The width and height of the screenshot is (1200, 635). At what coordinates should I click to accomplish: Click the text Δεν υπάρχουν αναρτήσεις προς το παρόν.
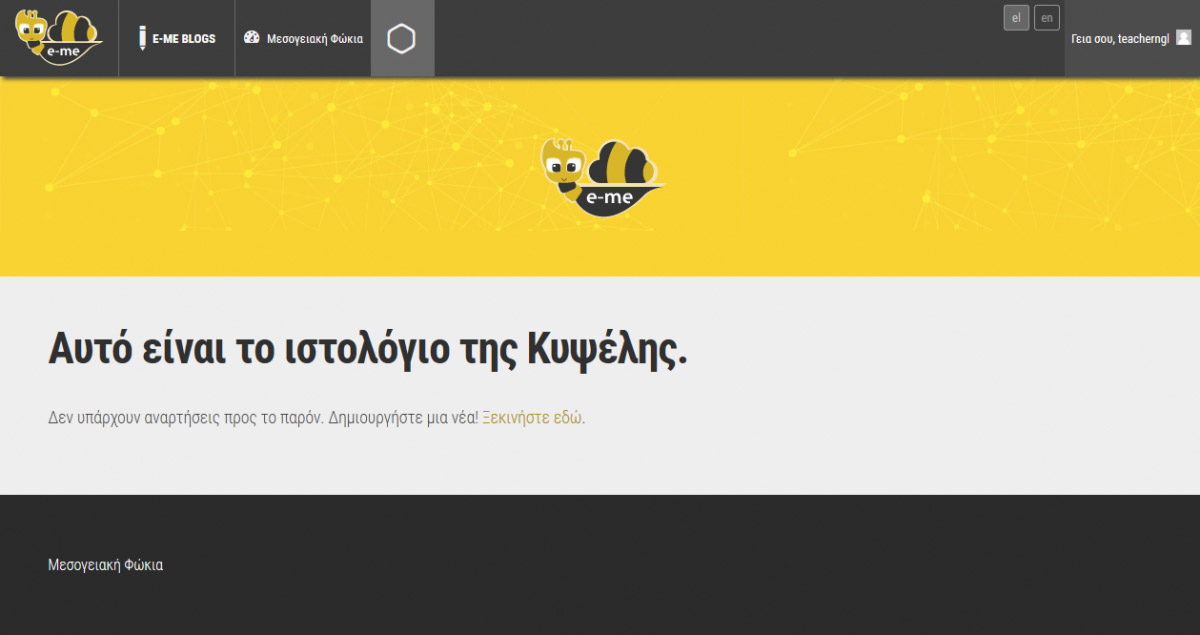pyautogui.click(x=186, y=418)
